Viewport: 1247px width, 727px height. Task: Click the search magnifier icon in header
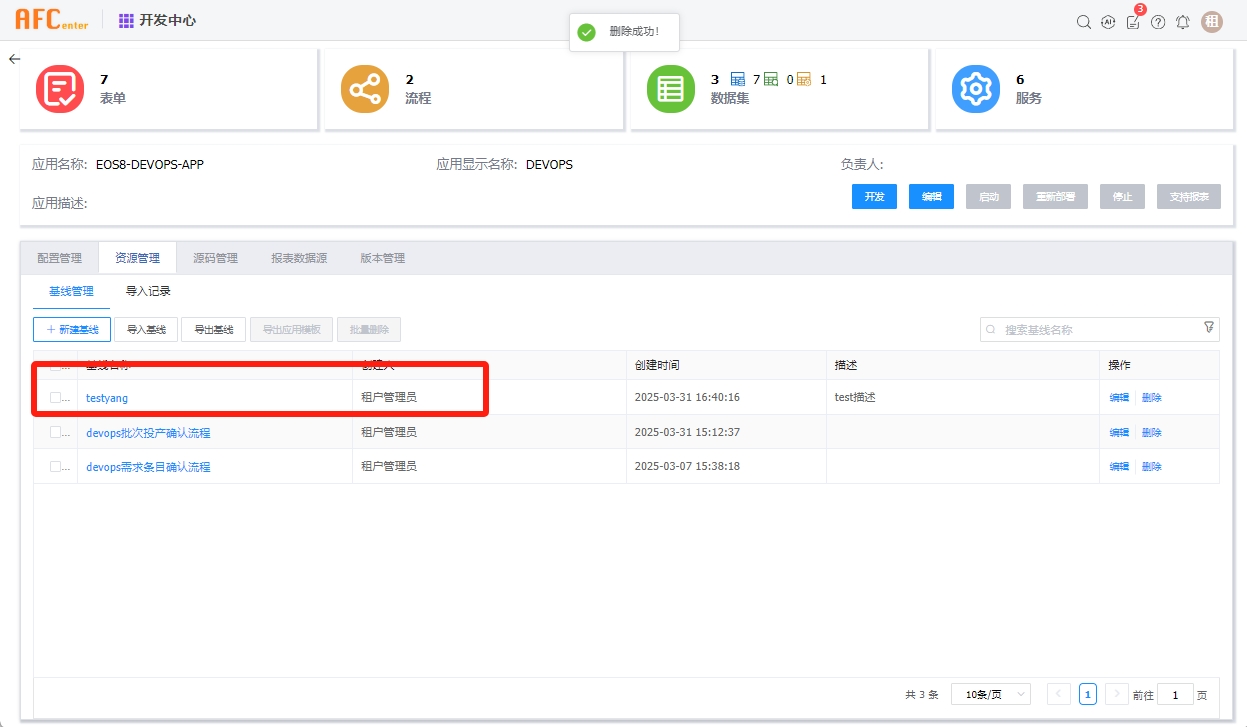pos(1083,22)
